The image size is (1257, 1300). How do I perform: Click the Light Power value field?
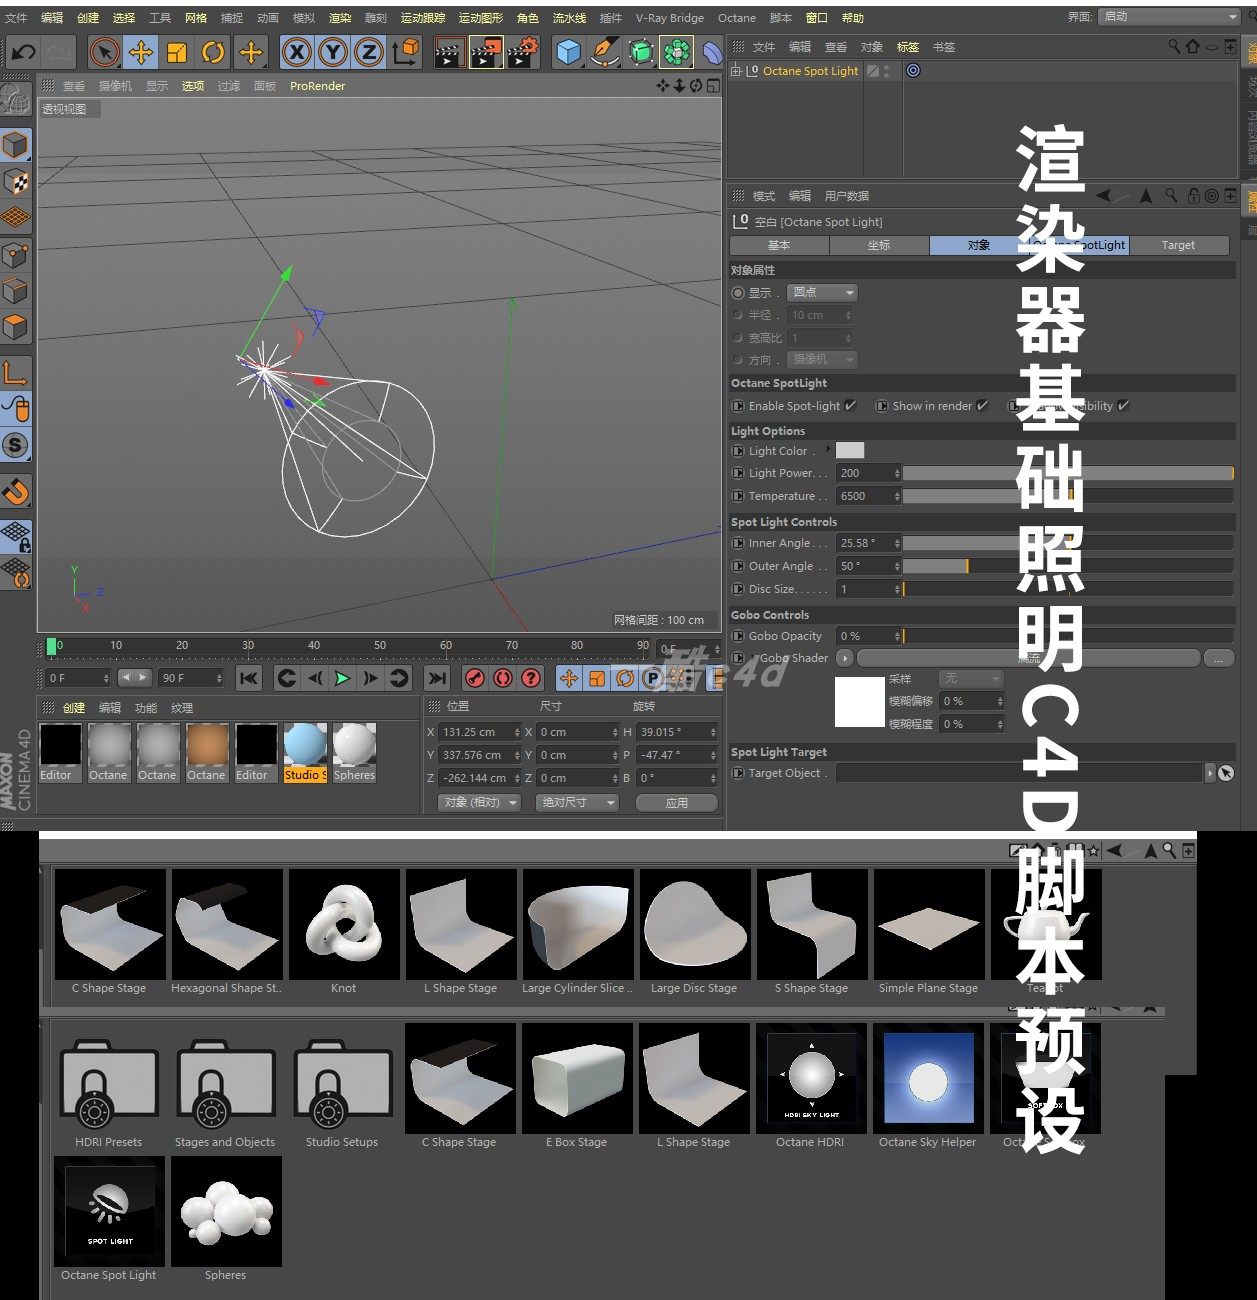click(x=868, y=473)
